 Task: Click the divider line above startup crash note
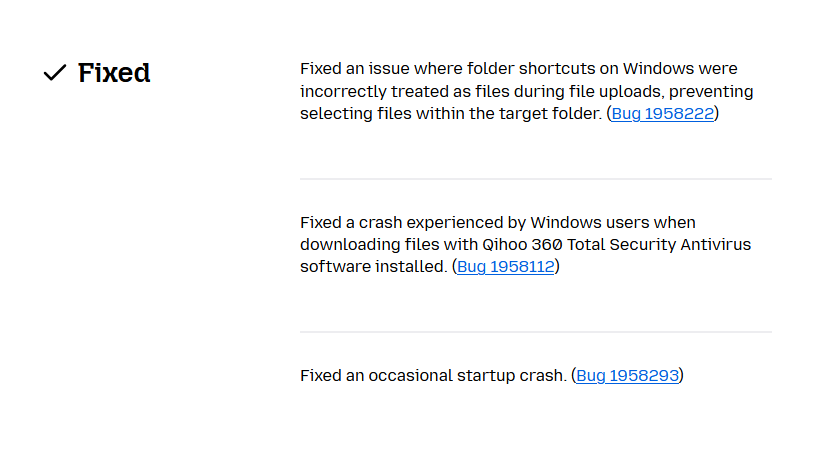pyautogui.click(x=535, y=332)
